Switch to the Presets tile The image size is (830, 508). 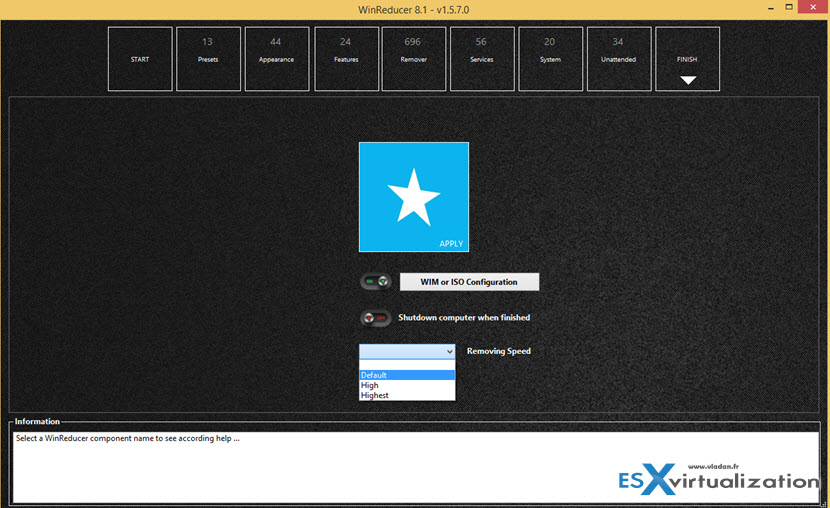tap(208, 59)
